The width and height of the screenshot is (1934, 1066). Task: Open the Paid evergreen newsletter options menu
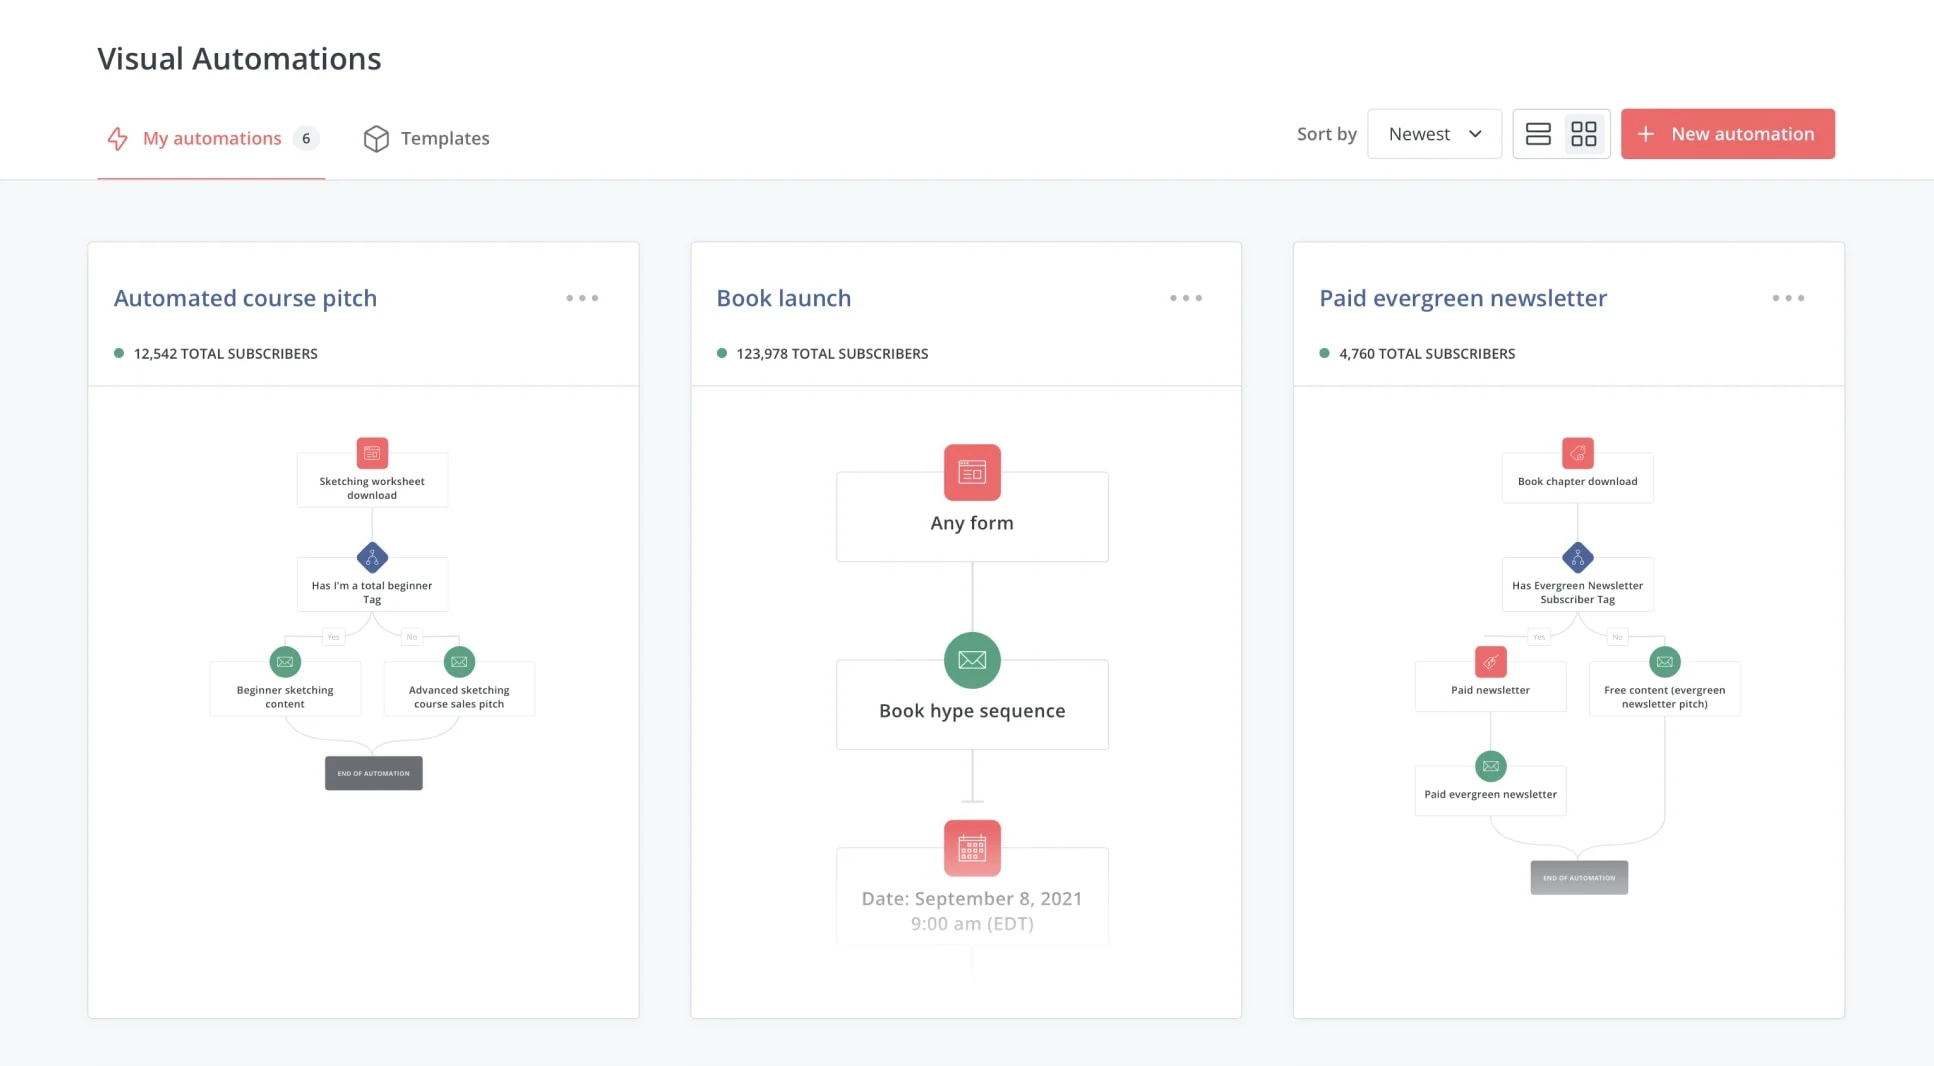click(1788, 298)
